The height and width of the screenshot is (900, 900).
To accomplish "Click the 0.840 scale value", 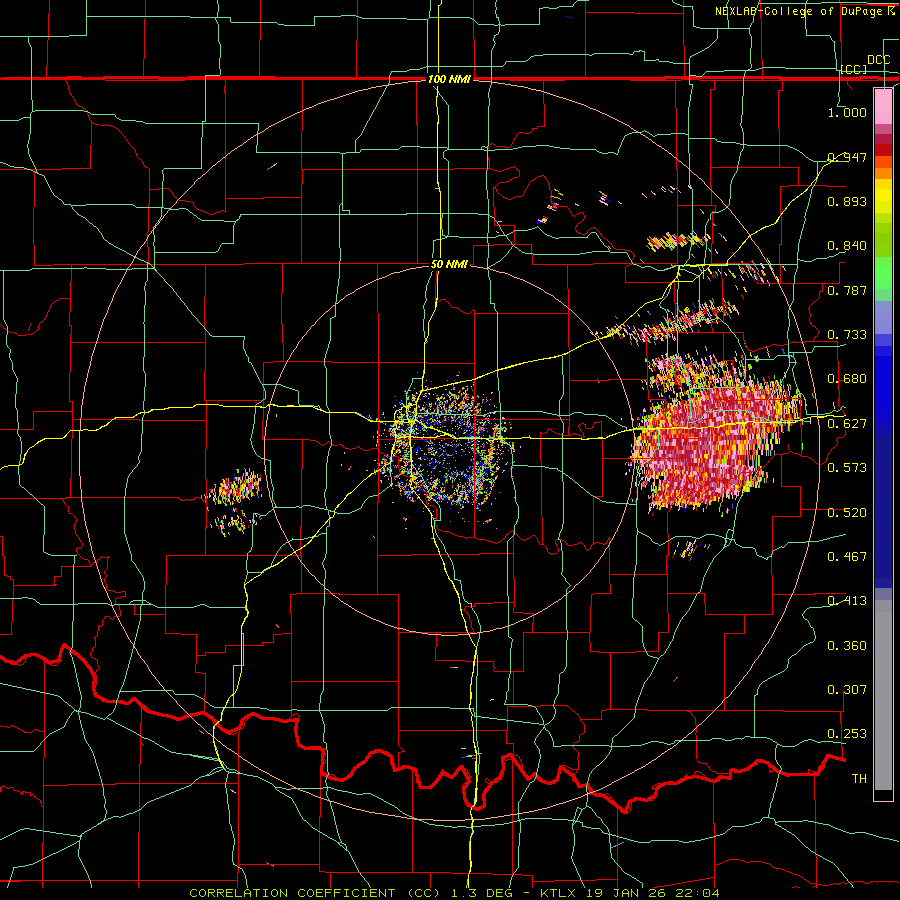I will [x=847, y=245].
